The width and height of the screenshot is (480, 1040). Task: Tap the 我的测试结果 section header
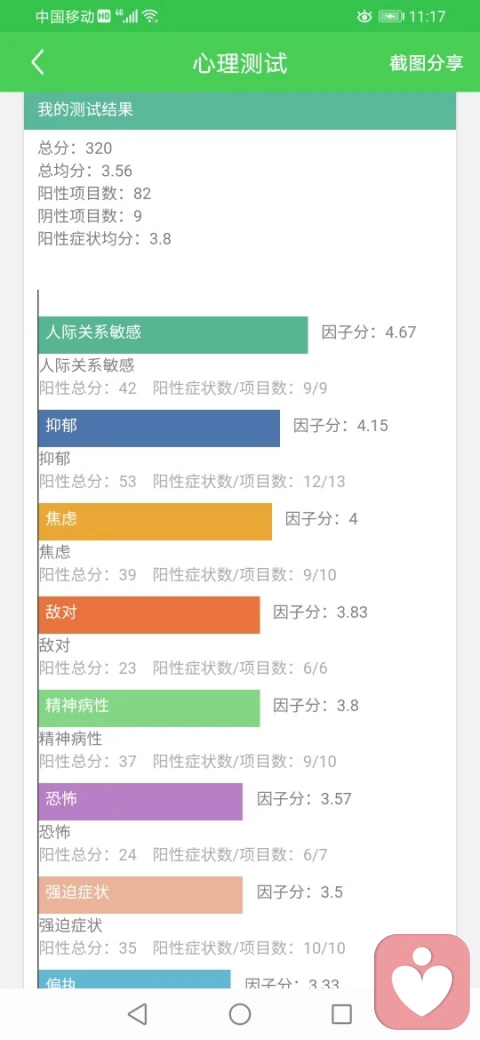tap(240, 111)
